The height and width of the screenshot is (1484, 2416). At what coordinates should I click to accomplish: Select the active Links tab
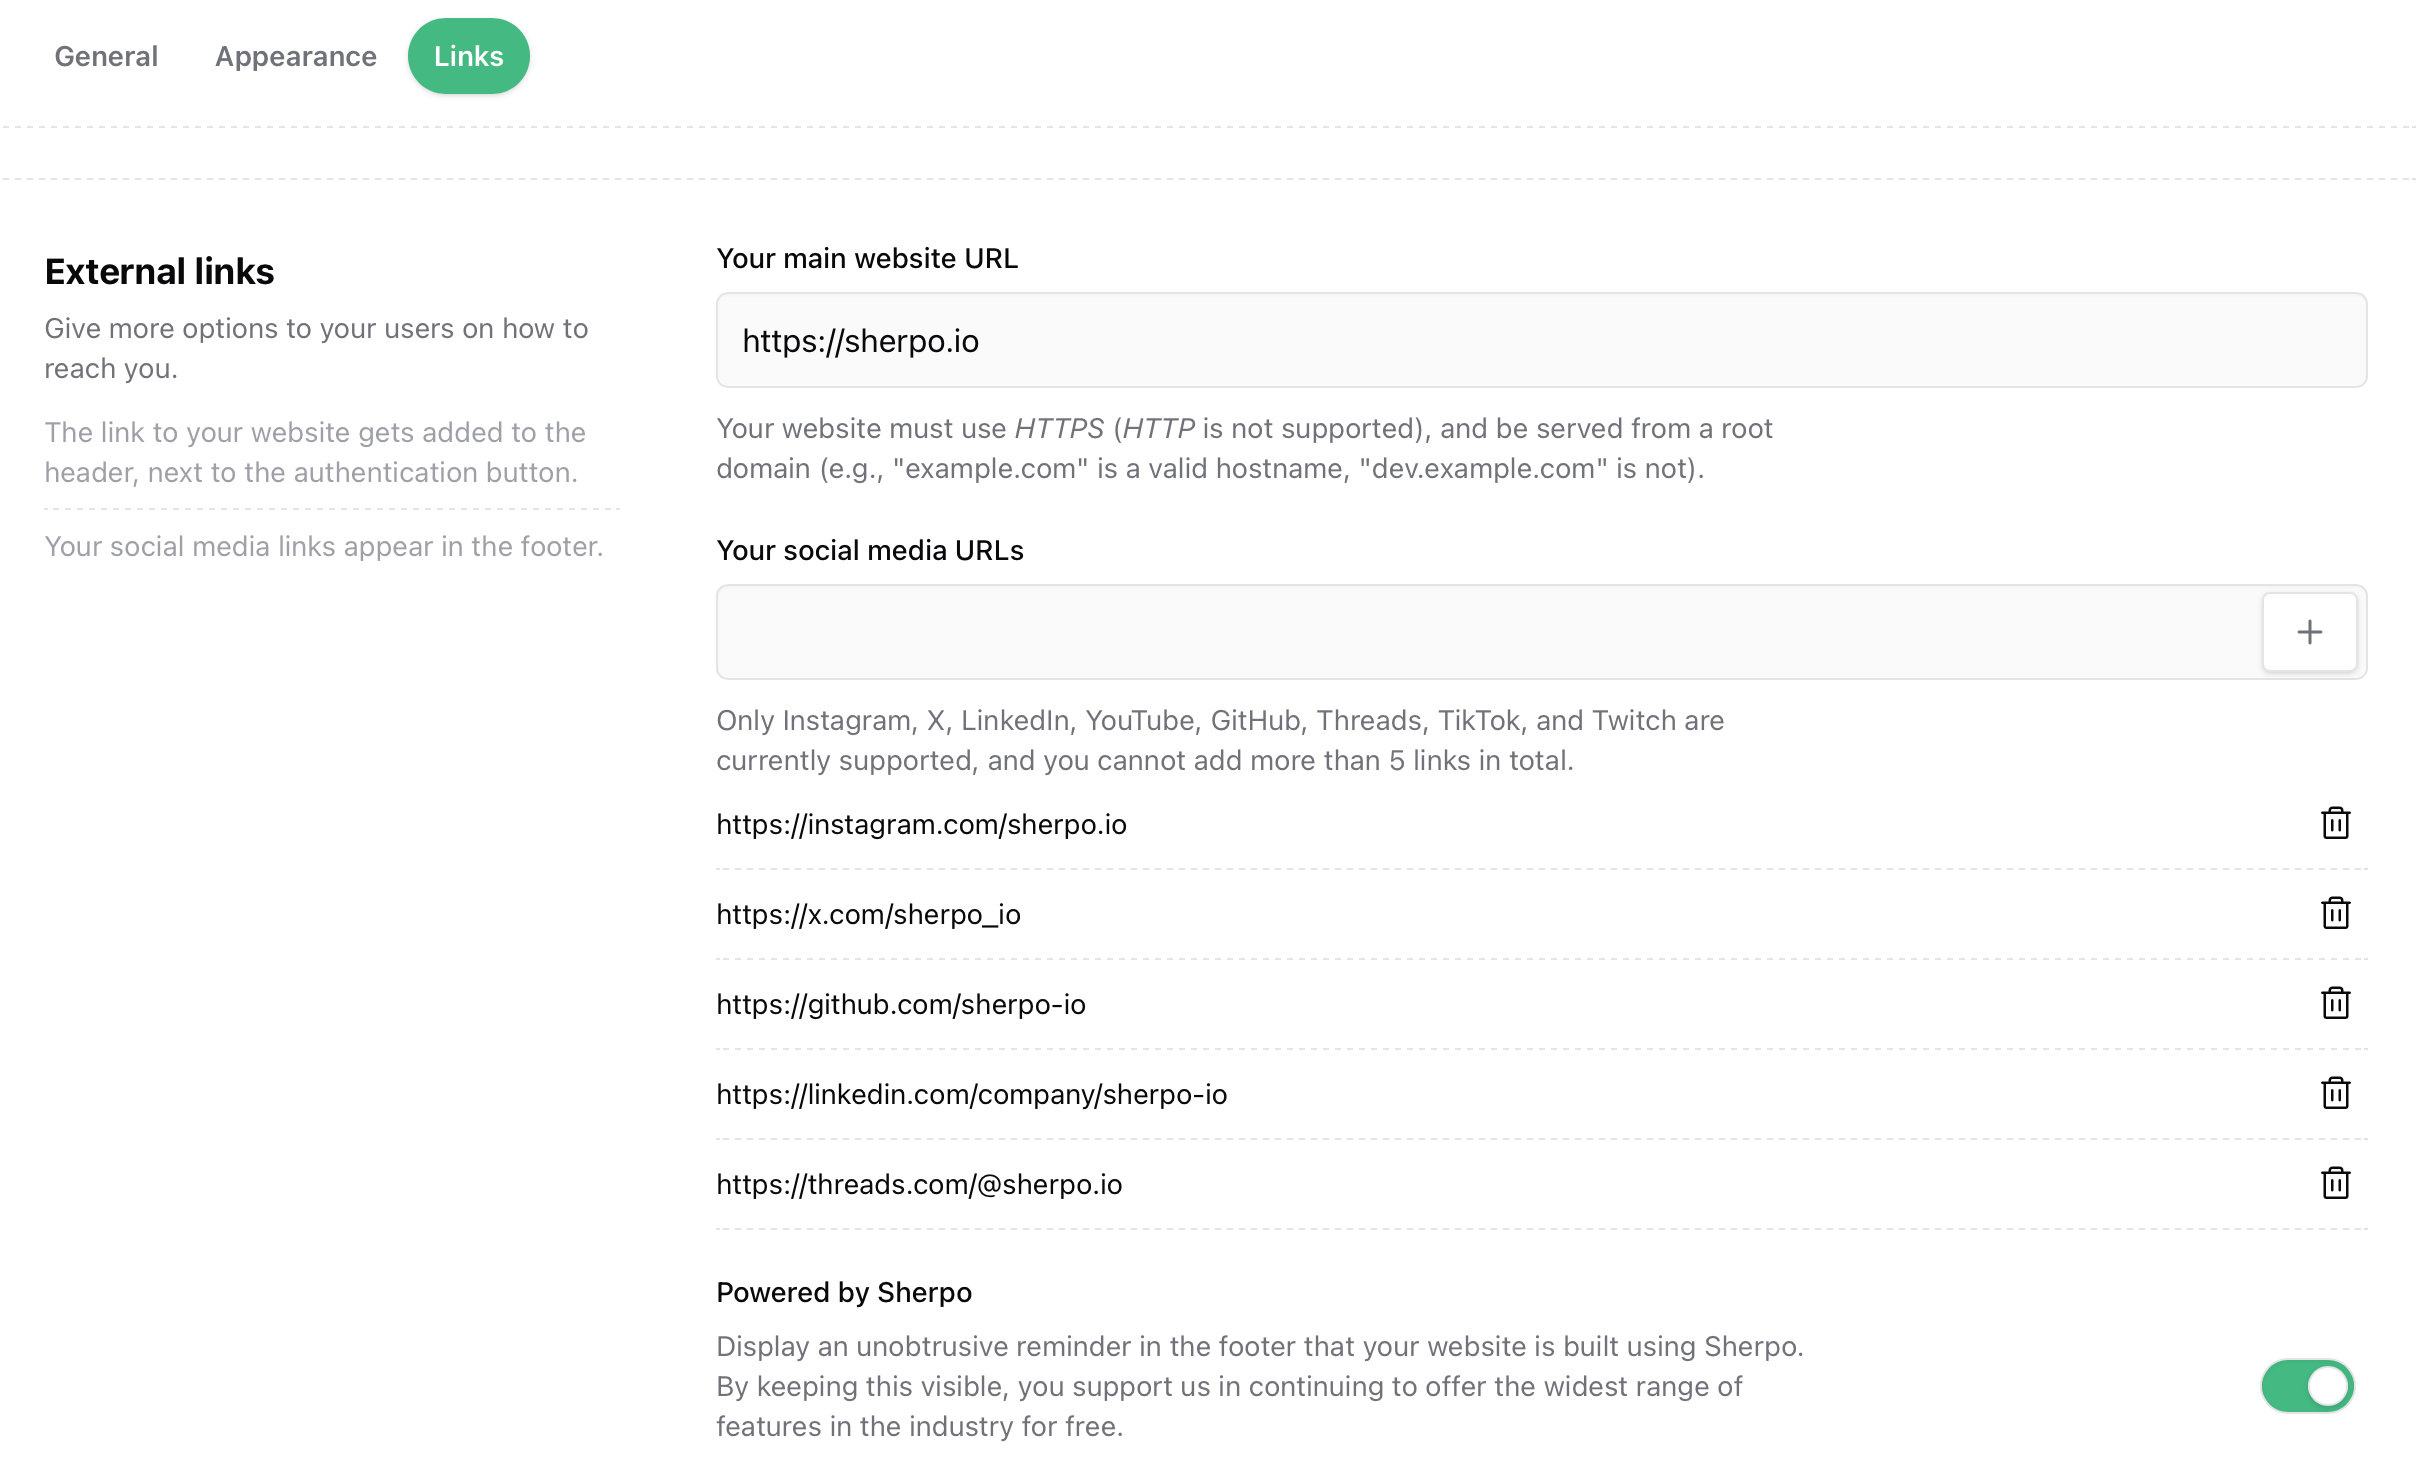tap(468, 56)
